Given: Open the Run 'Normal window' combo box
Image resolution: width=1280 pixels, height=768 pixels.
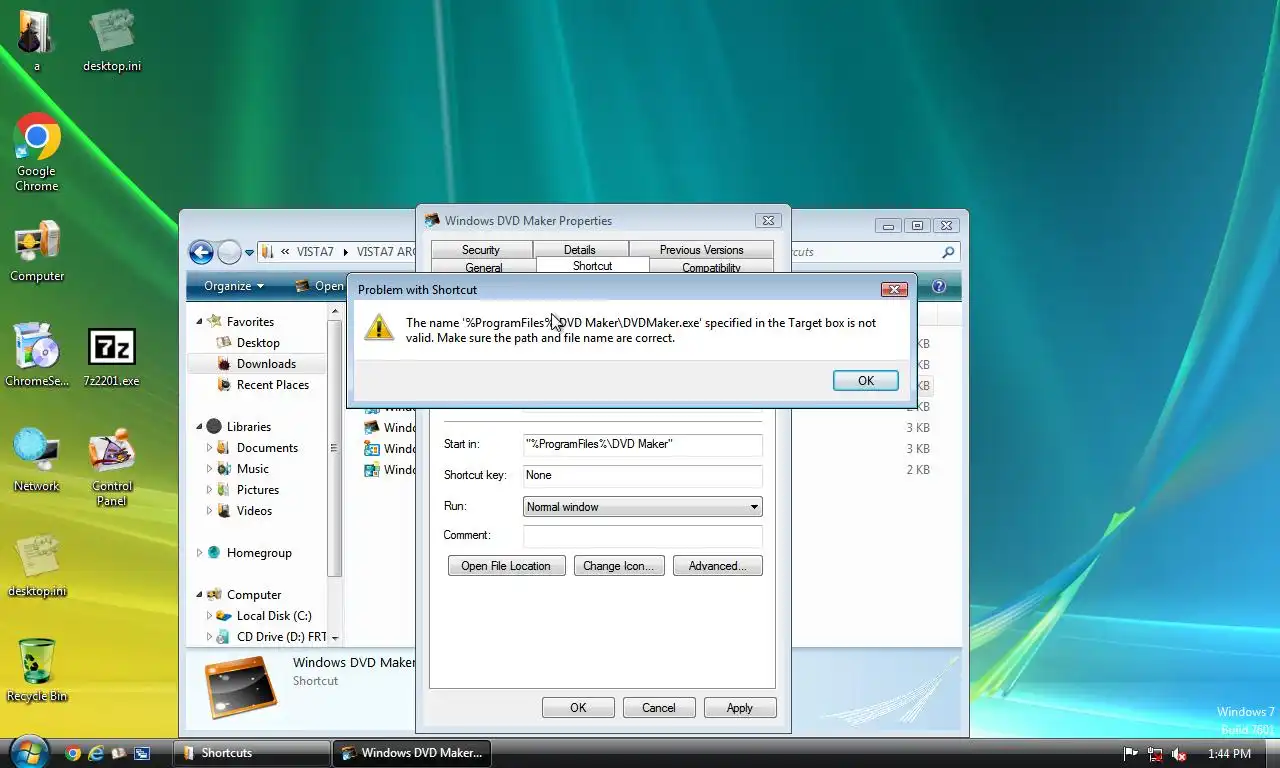Looking at the screenshot, I should tap(643, 507).
